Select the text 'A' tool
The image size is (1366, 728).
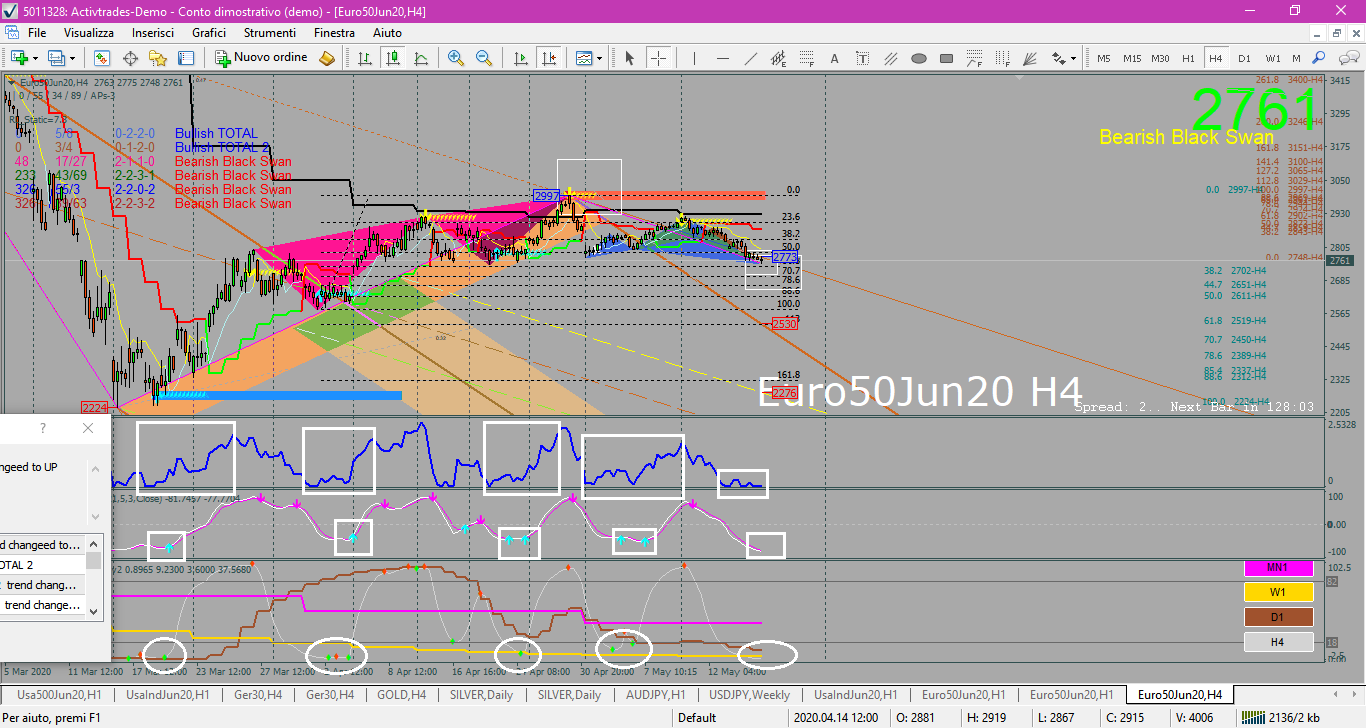[834, 58]
